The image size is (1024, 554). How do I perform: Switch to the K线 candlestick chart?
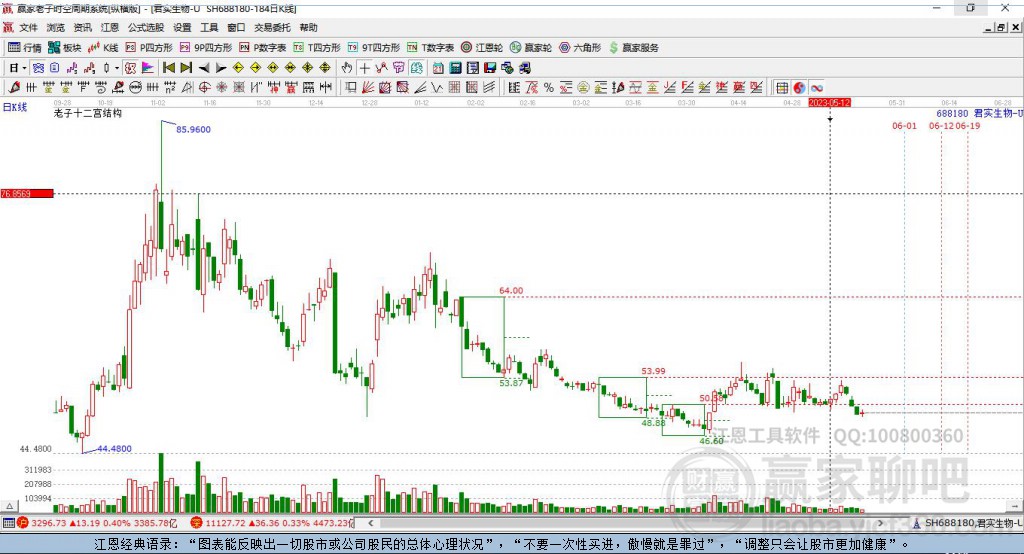click(x=103, y=48)
